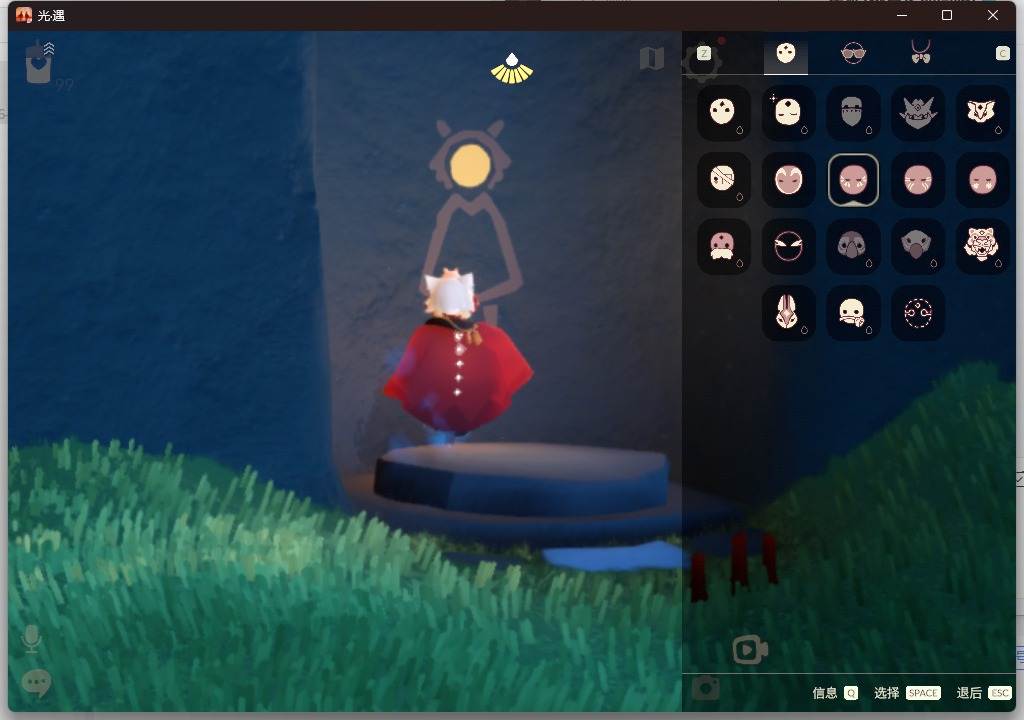
Task: Select the pink mask with blush cheeks
Action: [982, 180]
